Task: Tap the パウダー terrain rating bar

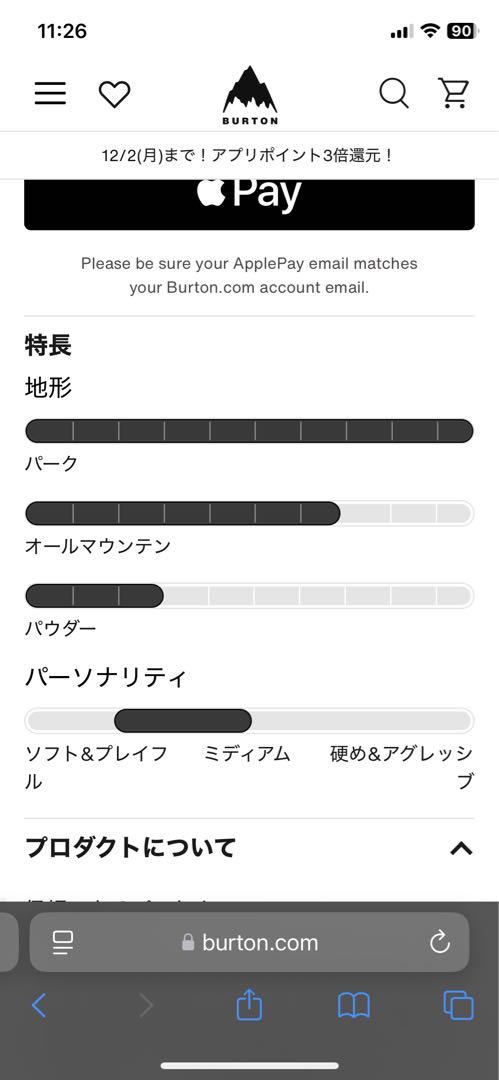Action: click(x=250, y=596)
